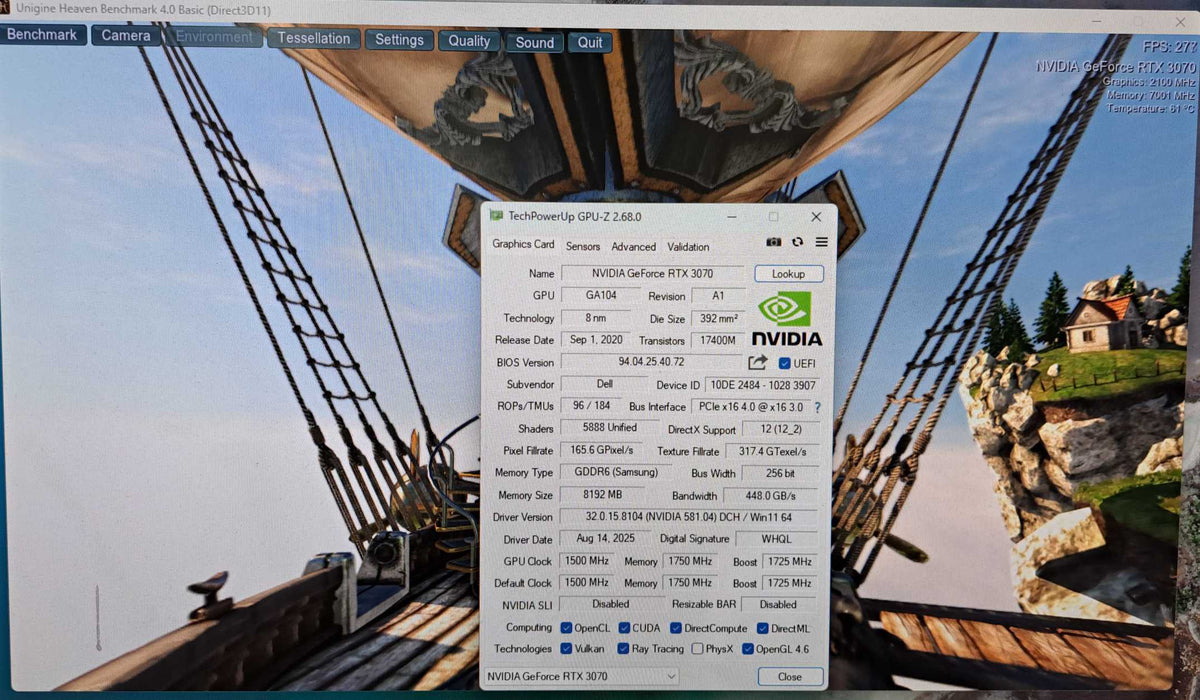1200x700 pixels.
Task: Toggle the OpenGL 4.6 checkbox
Action: coord(748,649)
